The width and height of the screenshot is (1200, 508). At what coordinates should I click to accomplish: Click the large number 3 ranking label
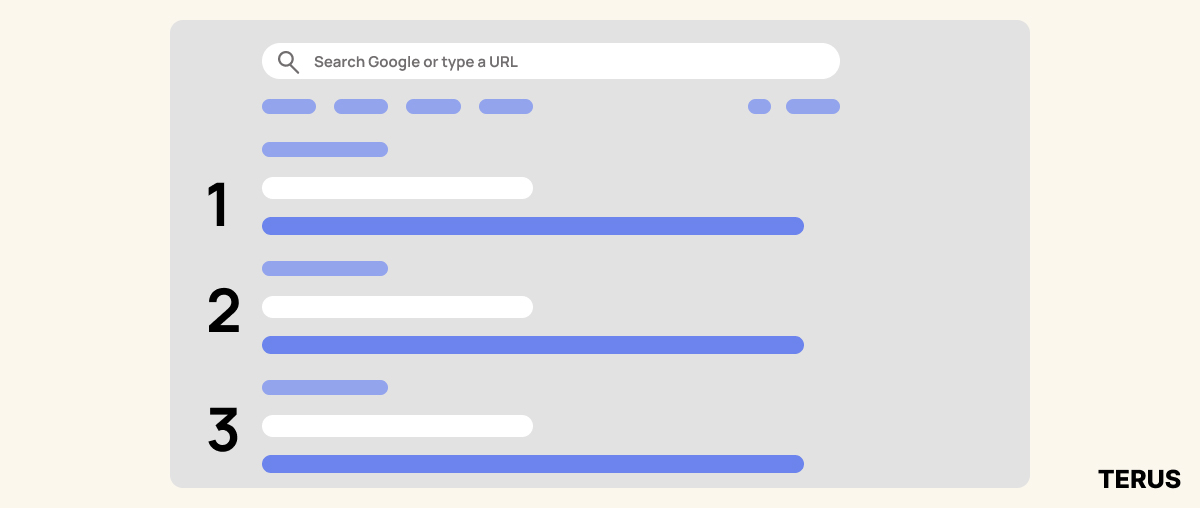(x=224, y=429)
